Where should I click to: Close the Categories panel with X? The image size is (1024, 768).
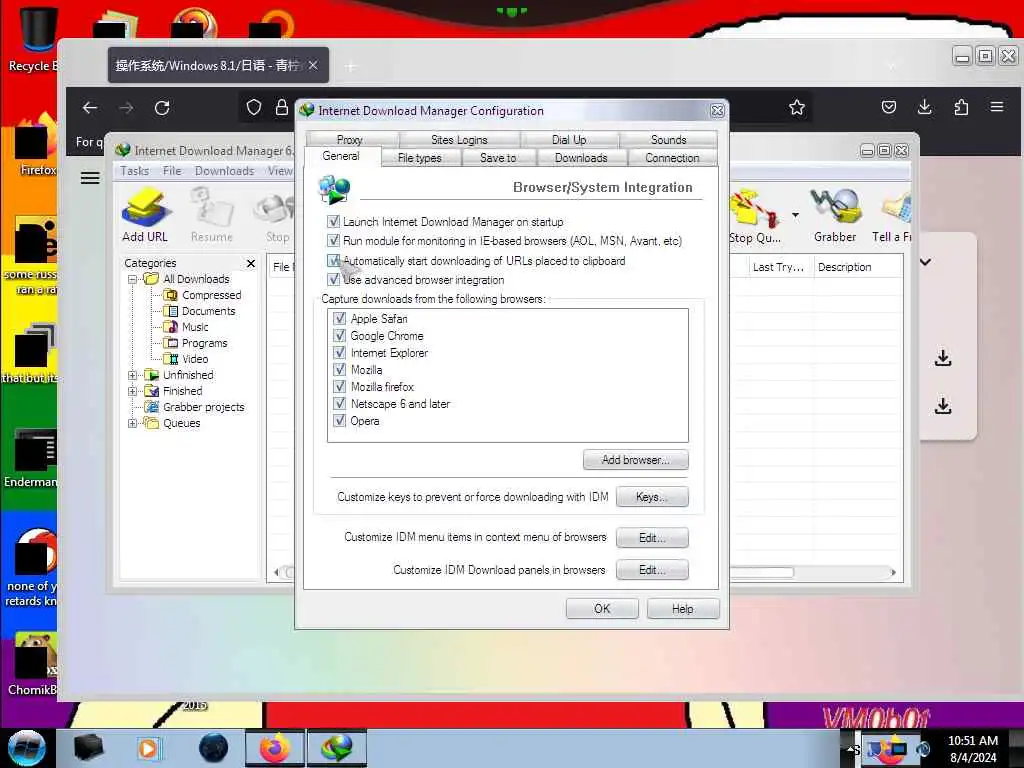pos(251,263)
